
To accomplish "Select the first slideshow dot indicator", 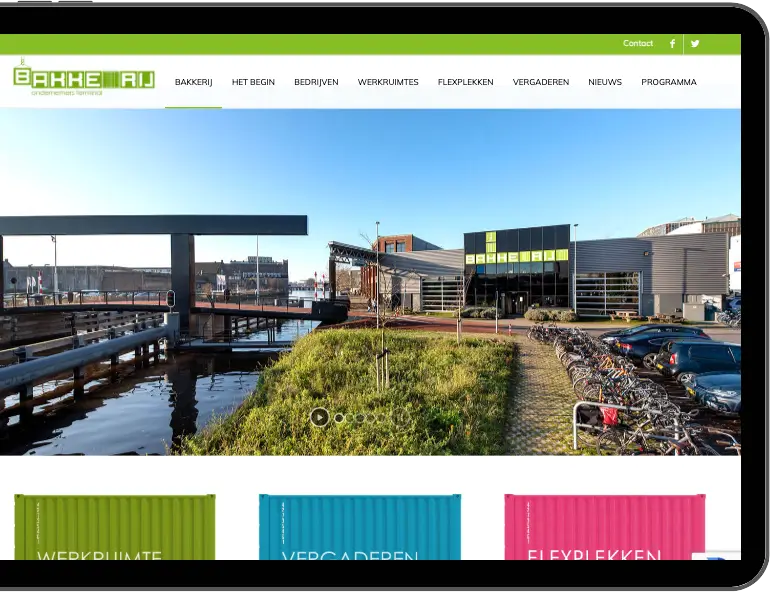I will (x=340, y=418).
